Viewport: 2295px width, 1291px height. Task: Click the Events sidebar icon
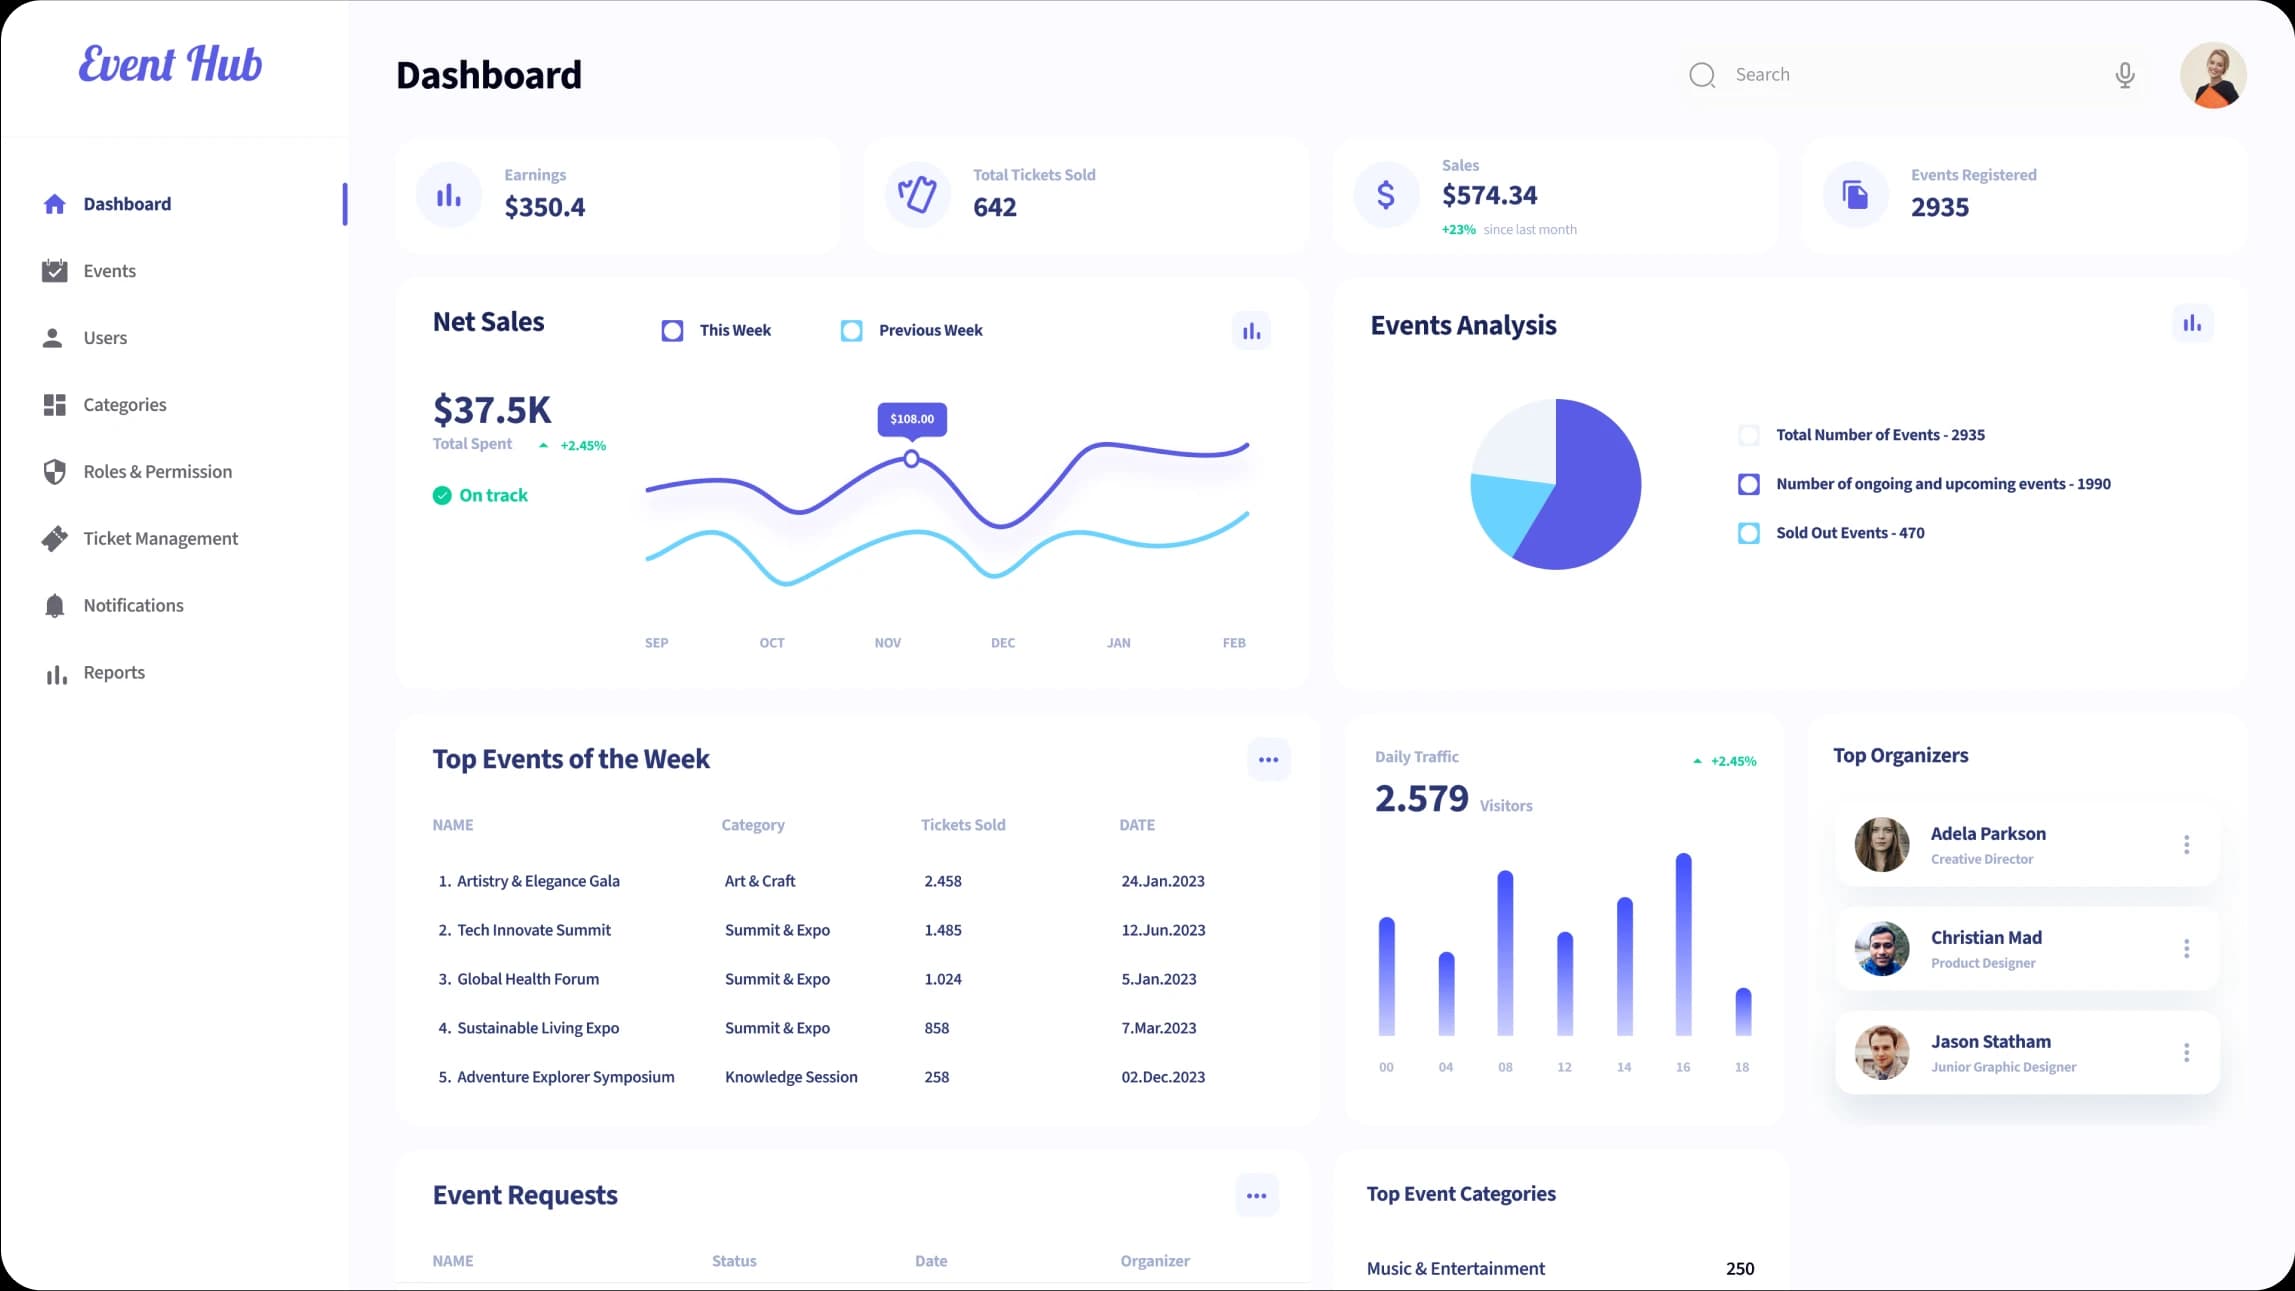pyautogui.click(x=54, y=270)
